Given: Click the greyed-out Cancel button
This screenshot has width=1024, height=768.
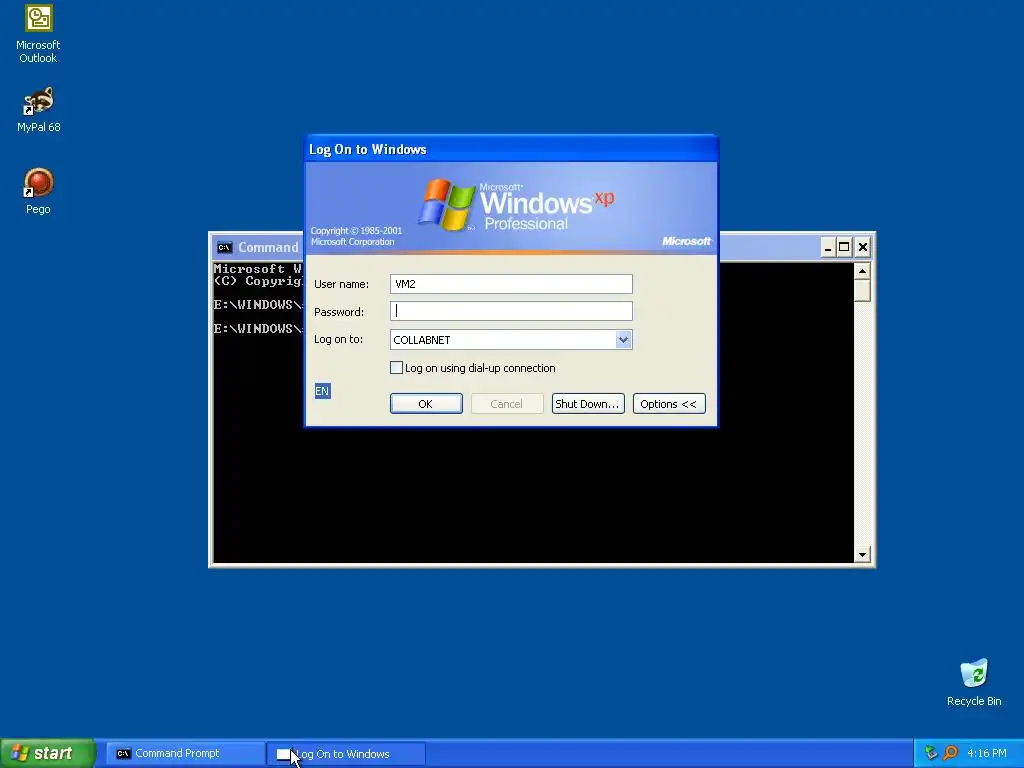Looking at the screenshot, I should point(507,404).
